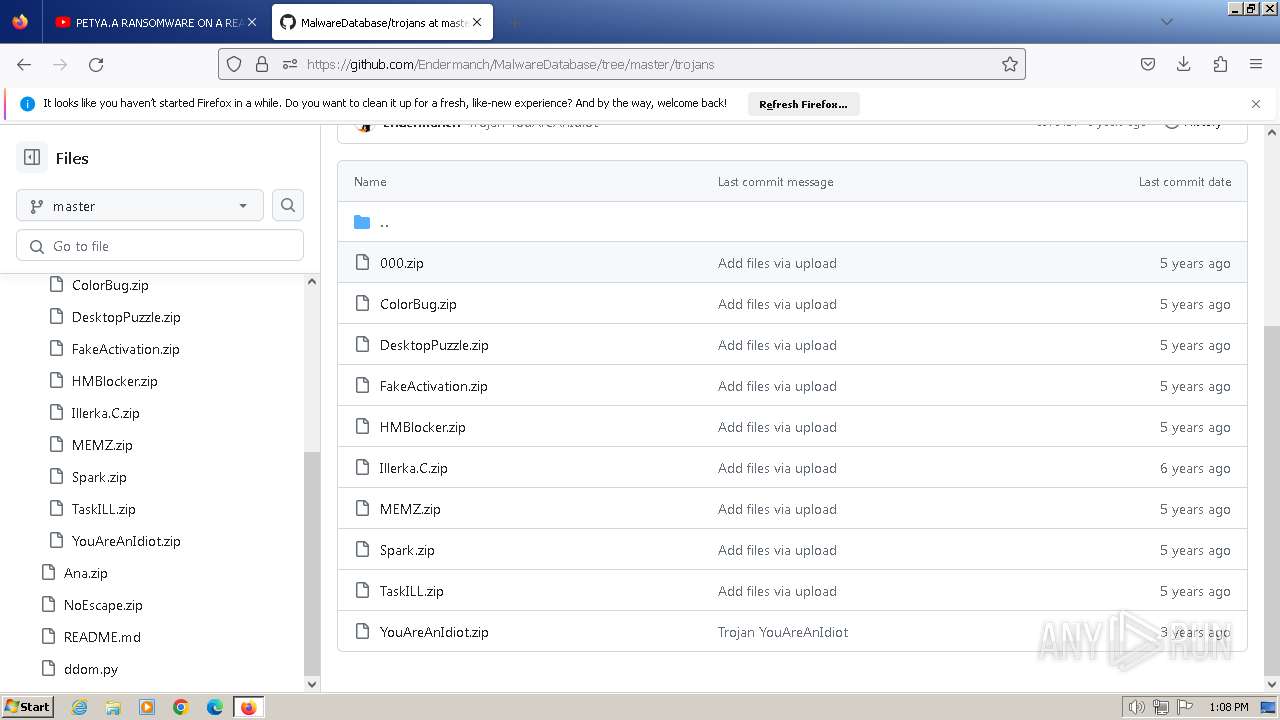
Task: Click the History link near commit header
Action: click(1194, 123)
